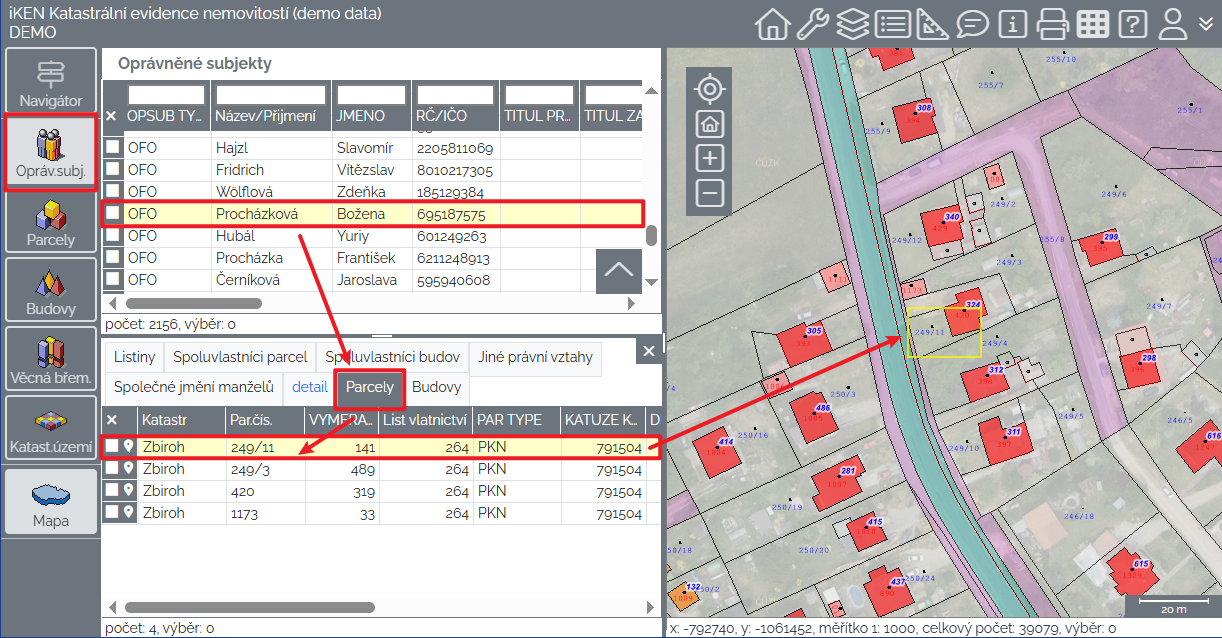Click the detail link

point(309,387)
